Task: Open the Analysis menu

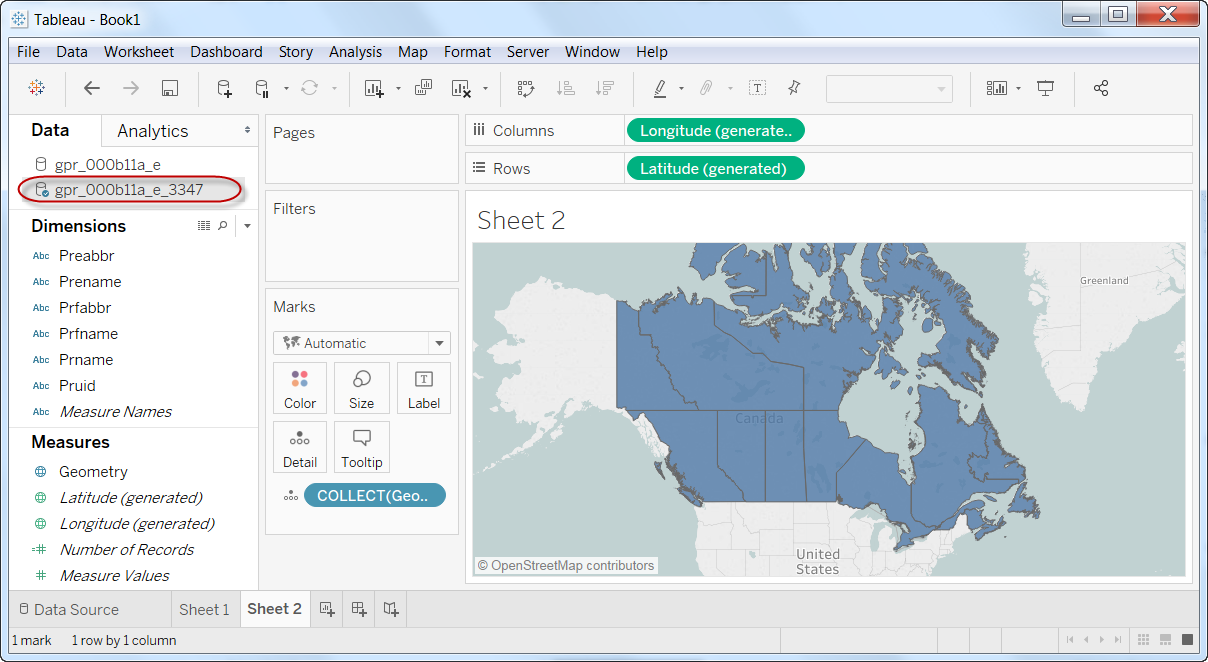Action: (x=355, y=51)
